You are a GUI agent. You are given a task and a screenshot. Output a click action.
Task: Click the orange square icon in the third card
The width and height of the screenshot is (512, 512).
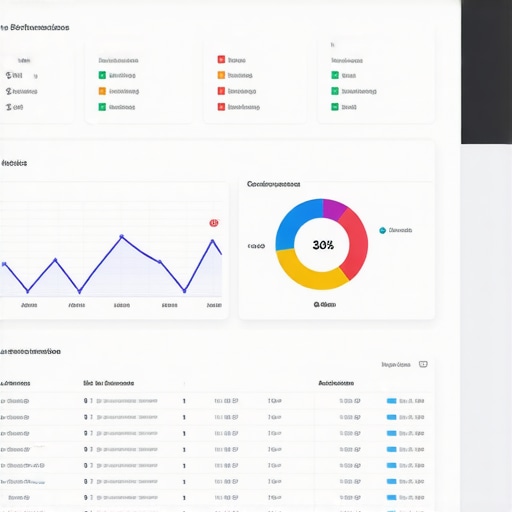point(221,75)
